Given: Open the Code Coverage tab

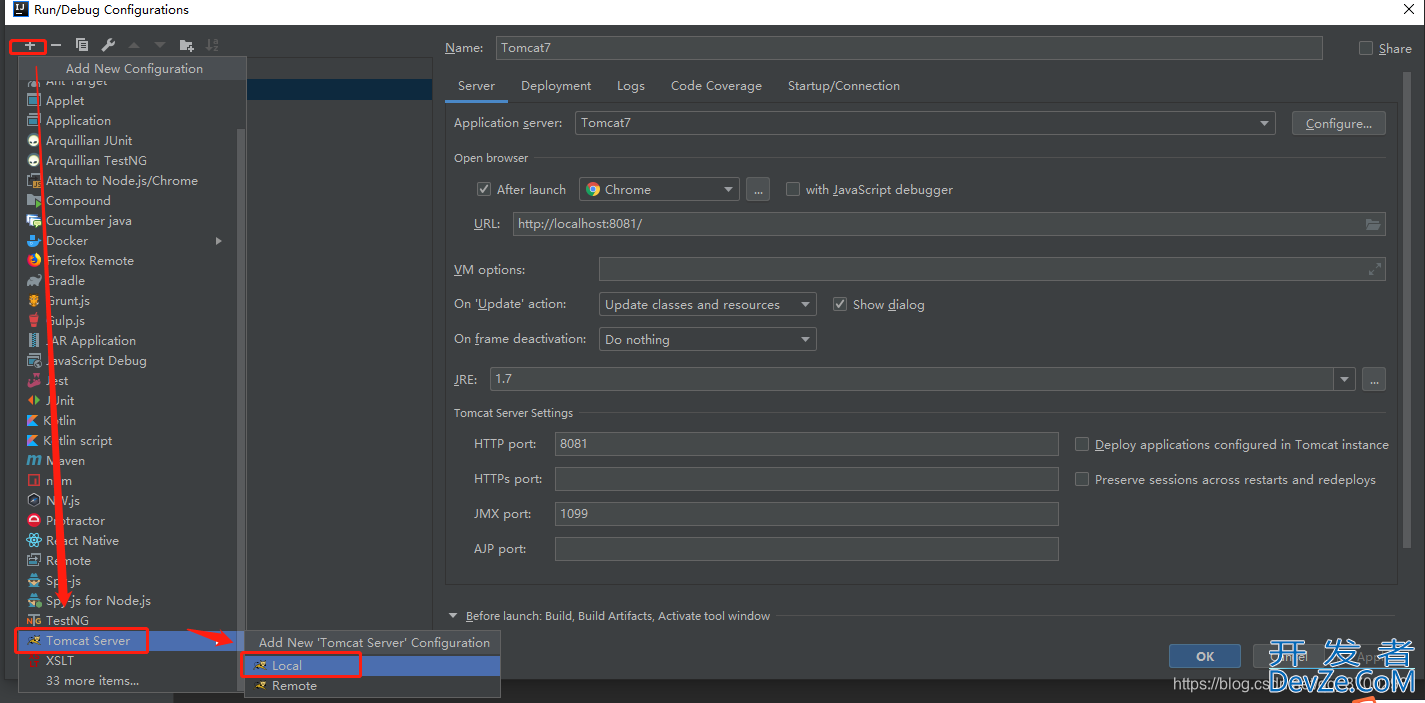Looking at the screenshot, I should (716, 86).
